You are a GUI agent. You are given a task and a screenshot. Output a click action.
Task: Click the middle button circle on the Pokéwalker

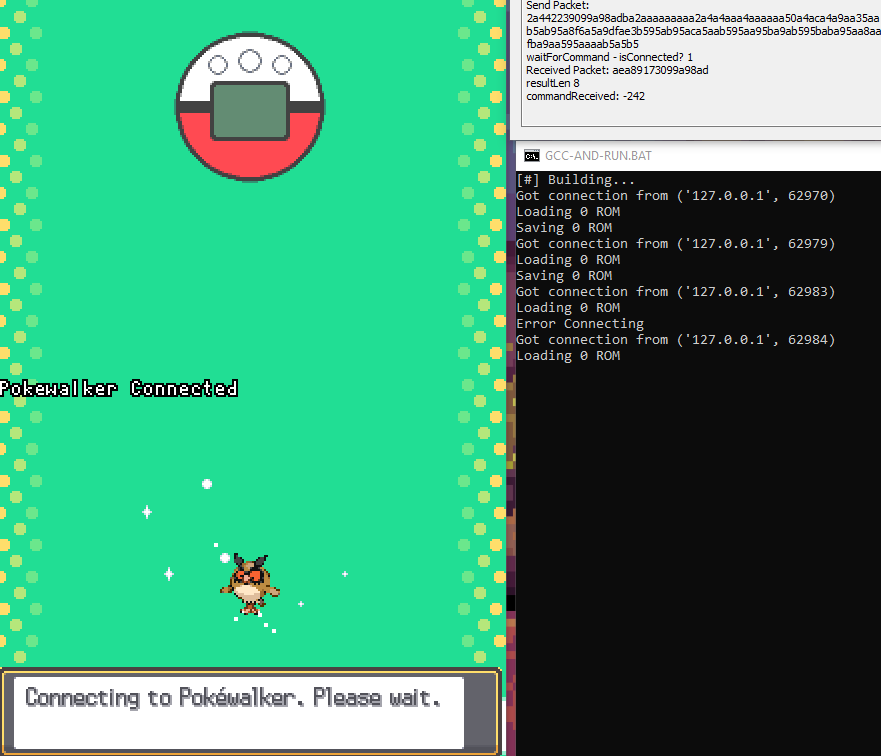250,61
